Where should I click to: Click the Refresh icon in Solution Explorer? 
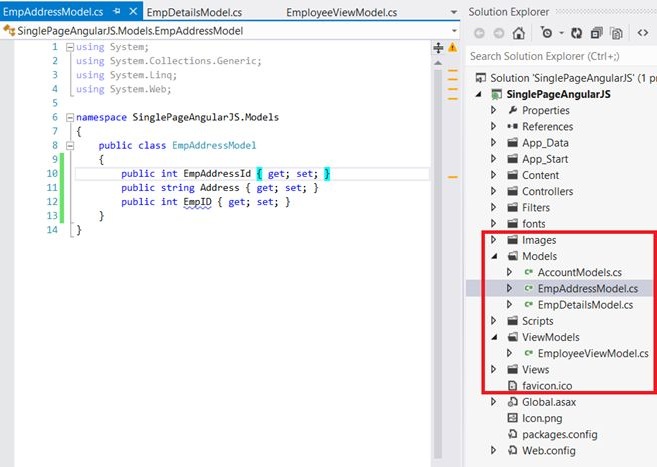[577, 33]
